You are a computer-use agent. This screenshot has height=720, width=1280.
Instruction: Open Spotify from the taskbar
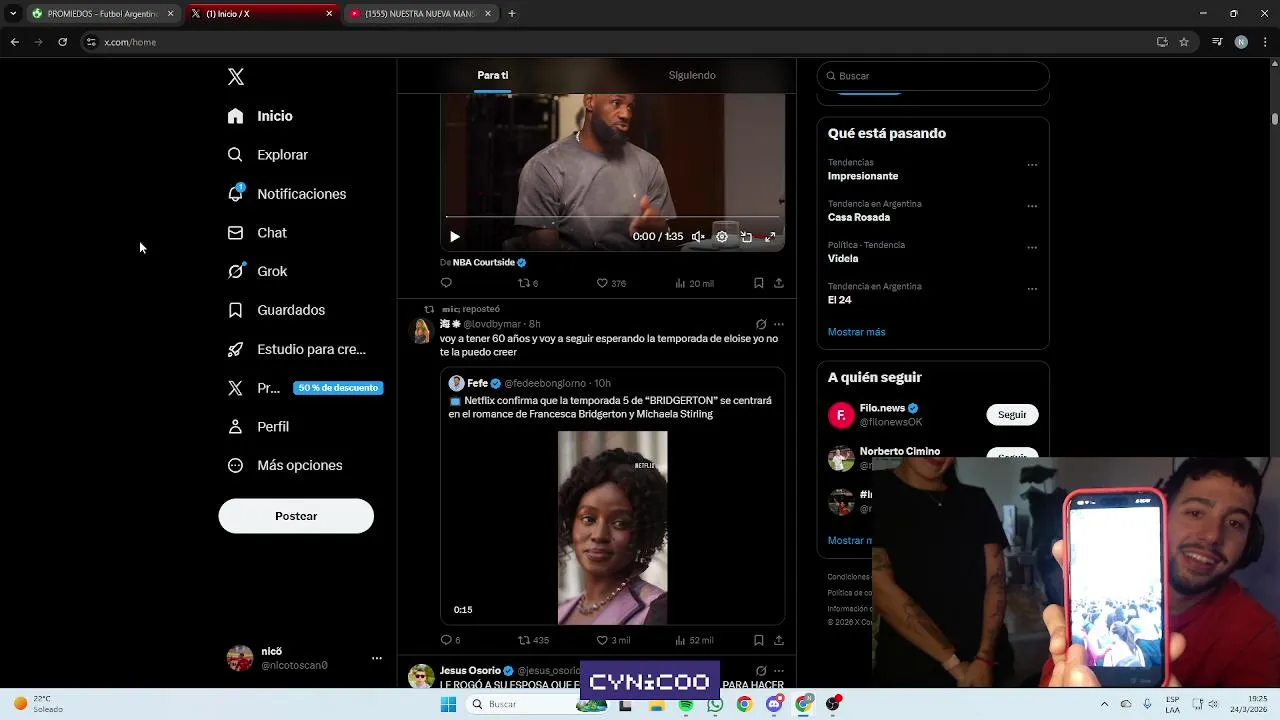coord(686,705)
